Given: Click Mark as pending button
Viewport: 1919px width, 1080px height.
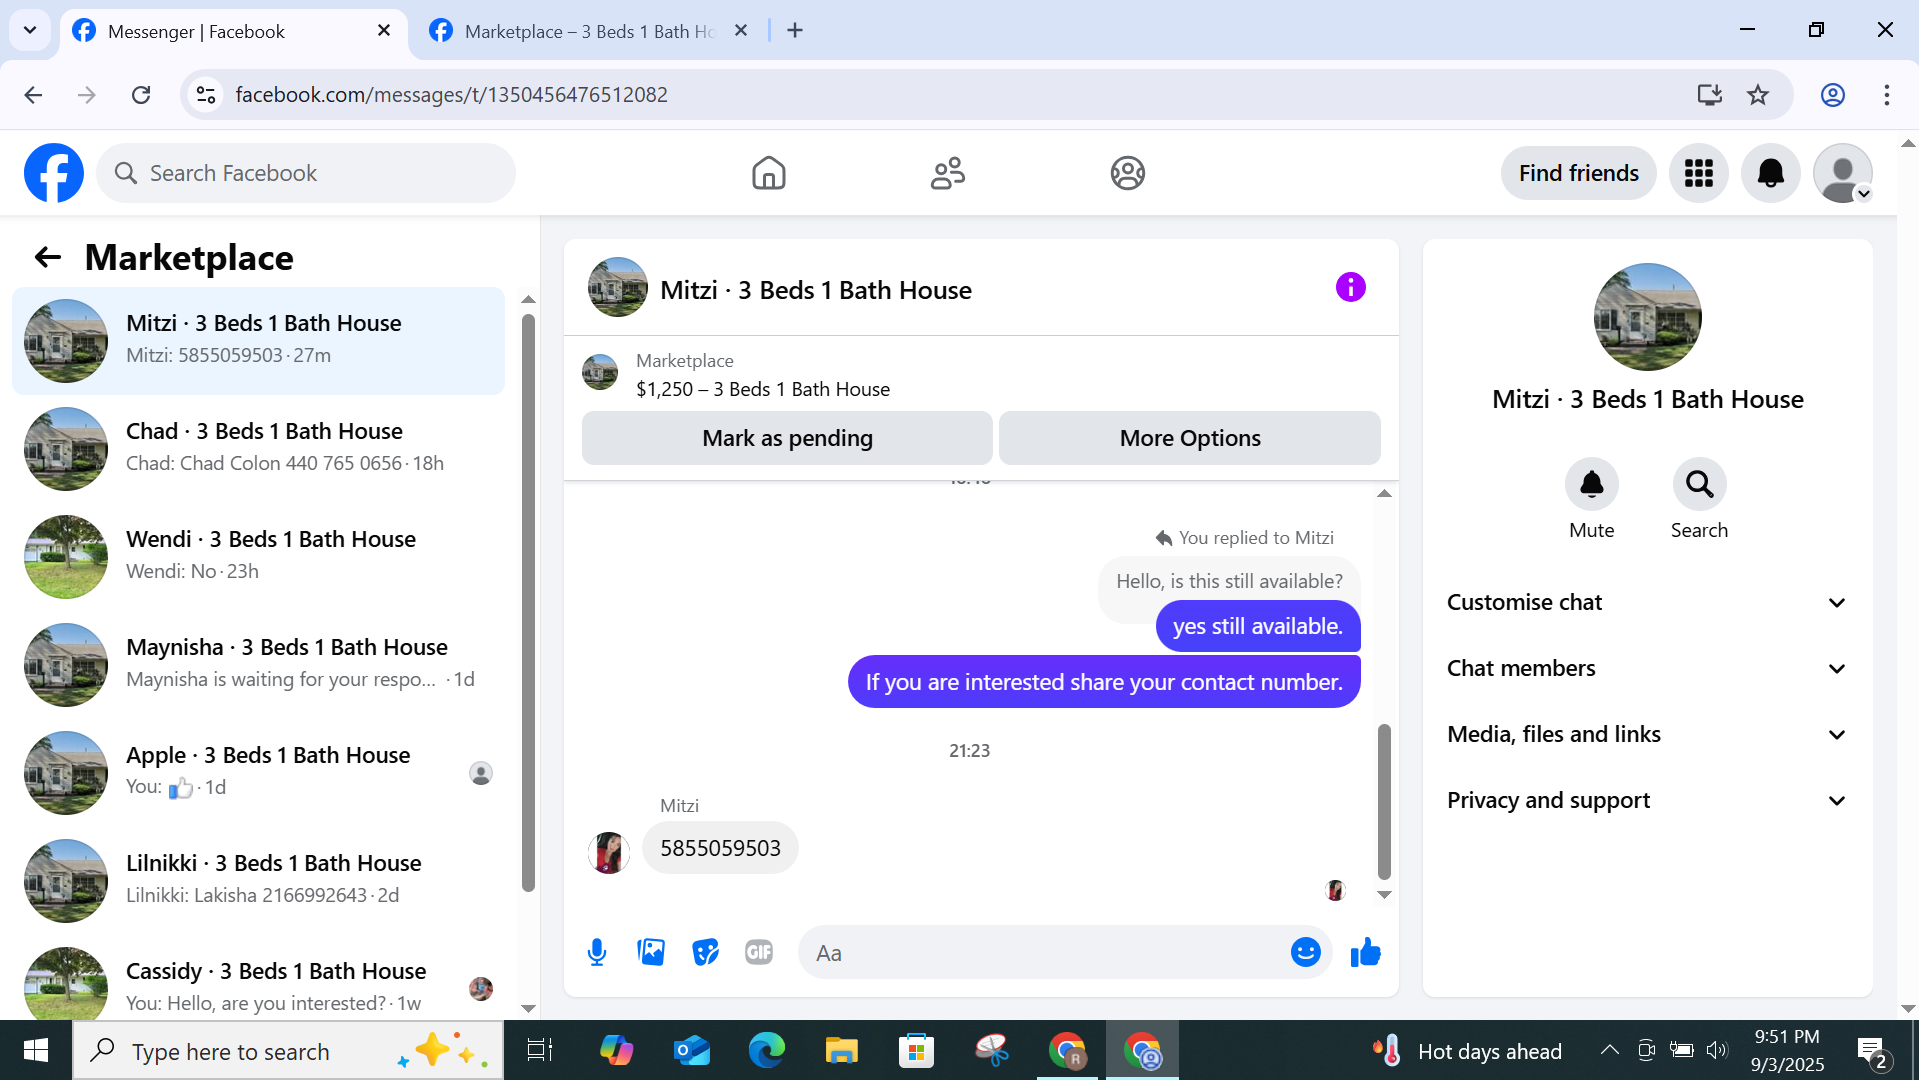Looking at the screenshot, I should (x=787, y=438).
